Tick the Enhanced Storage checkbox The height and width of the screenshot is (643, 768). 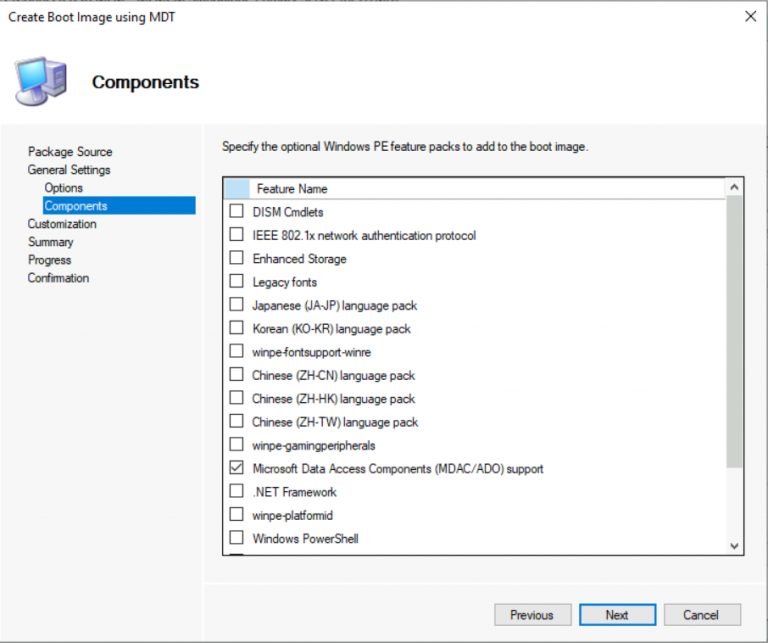[x=237, y=259]
